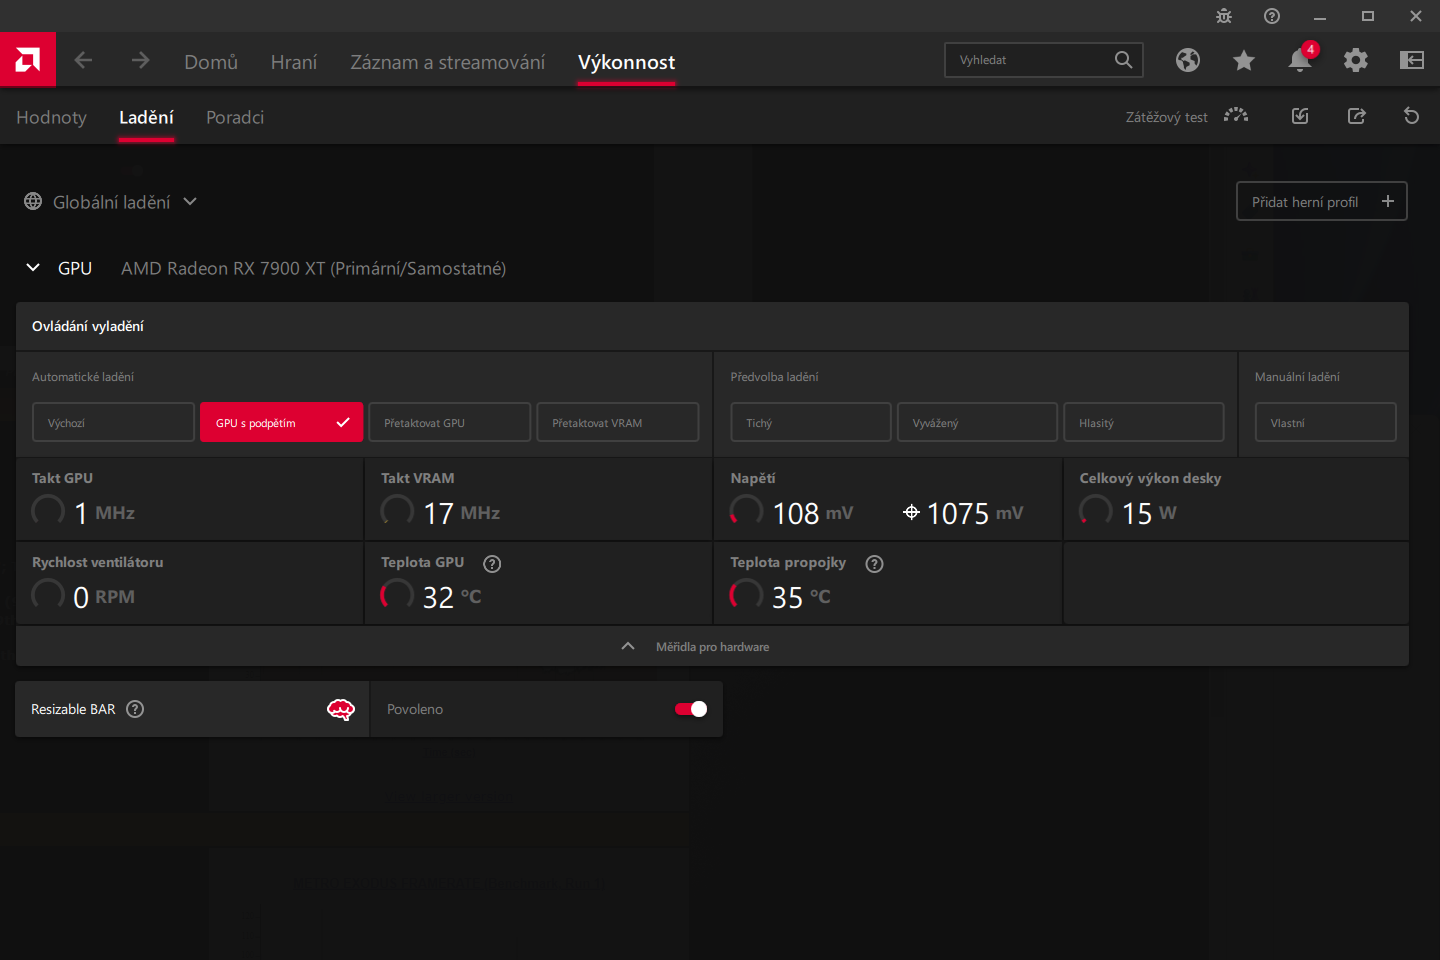
Task: Show Teplota GPU help icon
Action: point(492,564)
